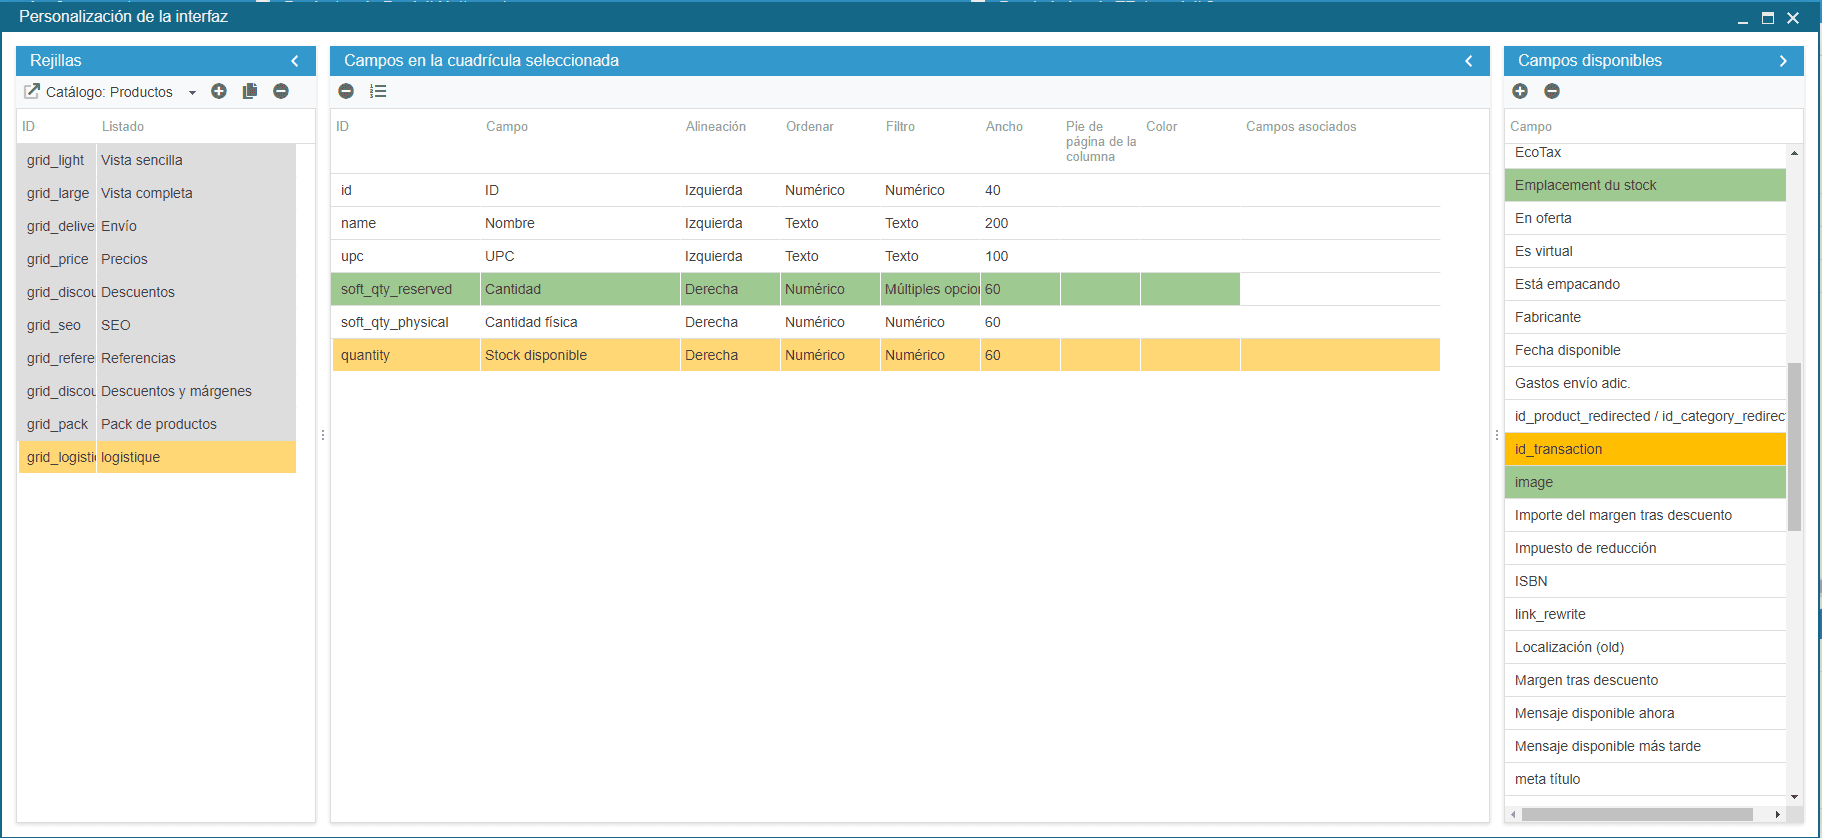The image size is (1822, 838).
Task: Click the external link icon beside Catálogo
Action: [x=32, y=91]
